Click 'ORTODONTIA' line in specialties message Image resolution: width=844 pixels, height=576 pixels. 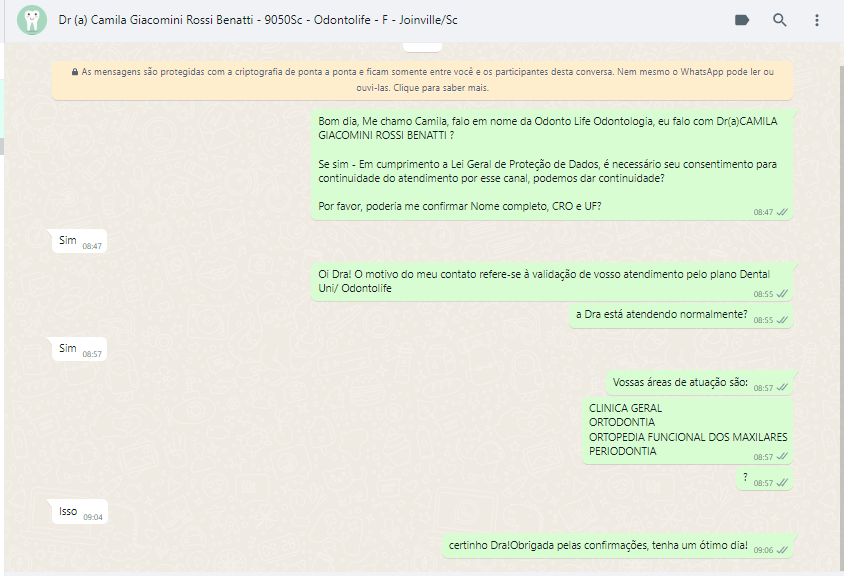622,422
